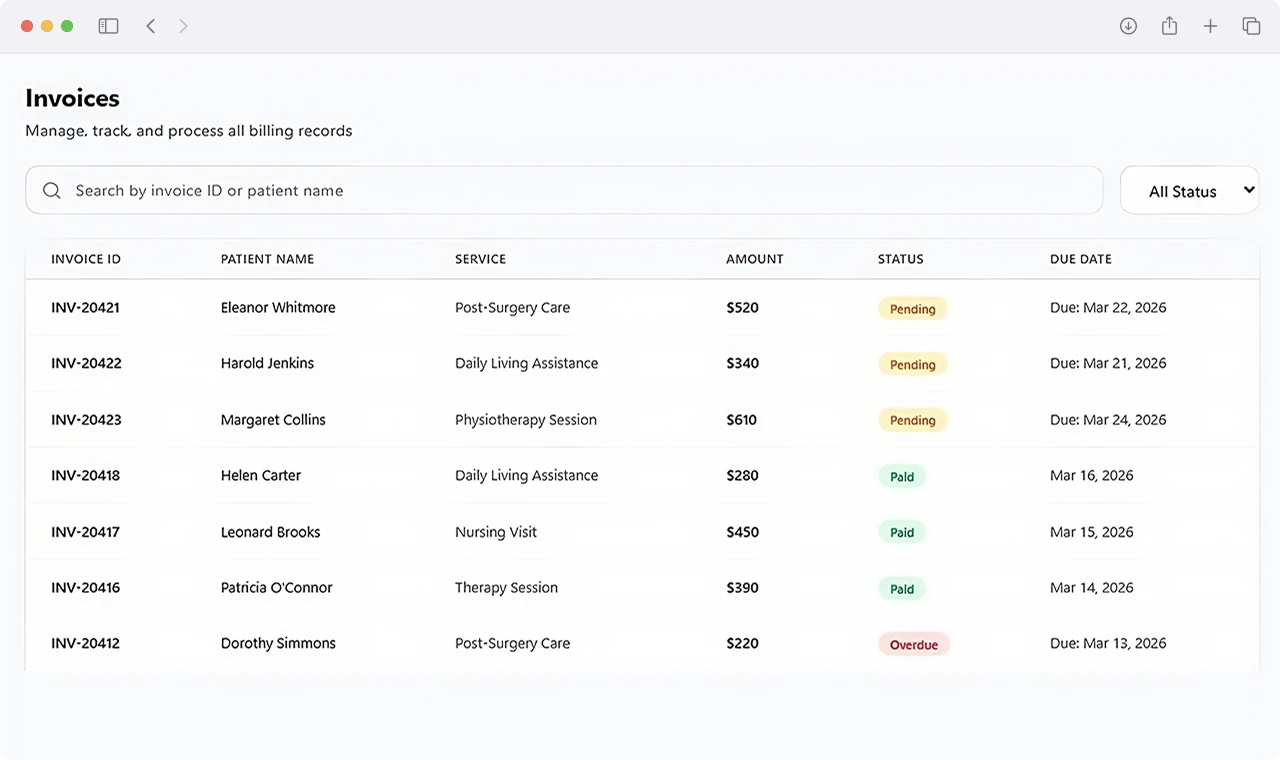Click patient name Dorothy Simmons
The height and width of the screenshot is (760, 1280).
pyautogui.click(x=278, y=644)
